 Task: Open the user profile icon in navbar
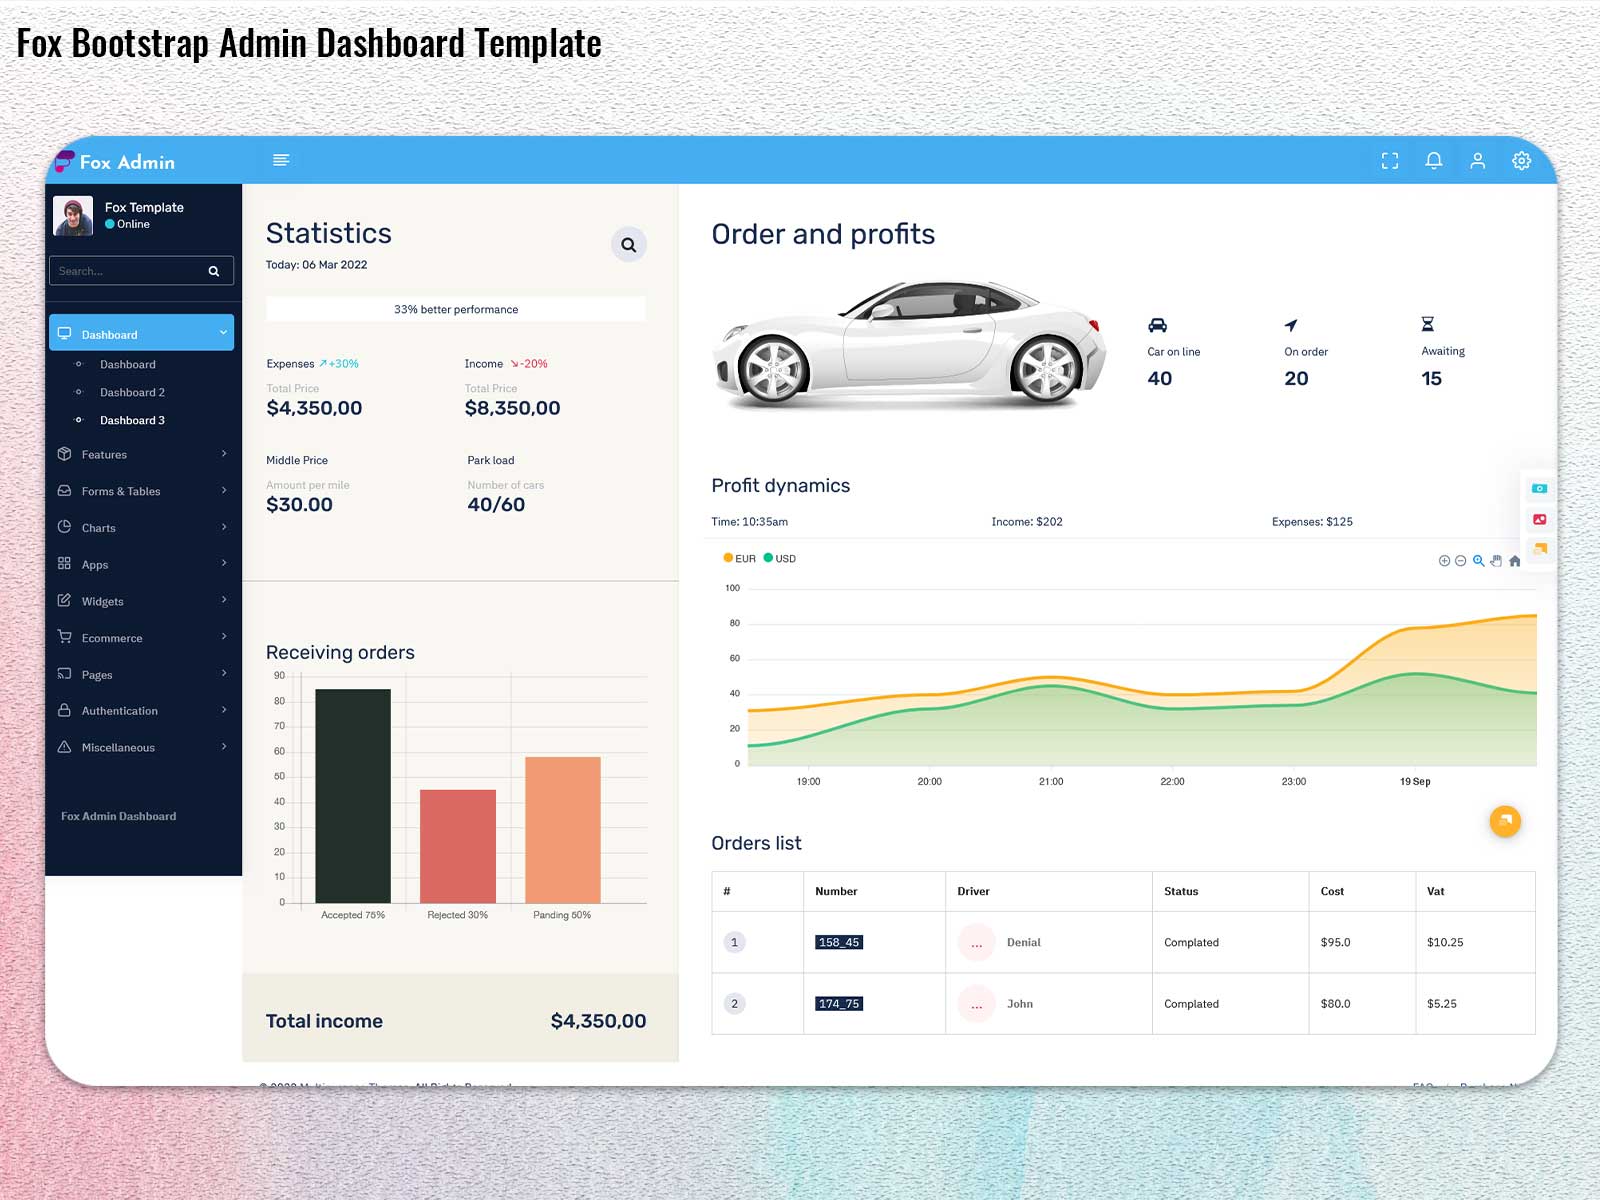[x=1477, y=160]
